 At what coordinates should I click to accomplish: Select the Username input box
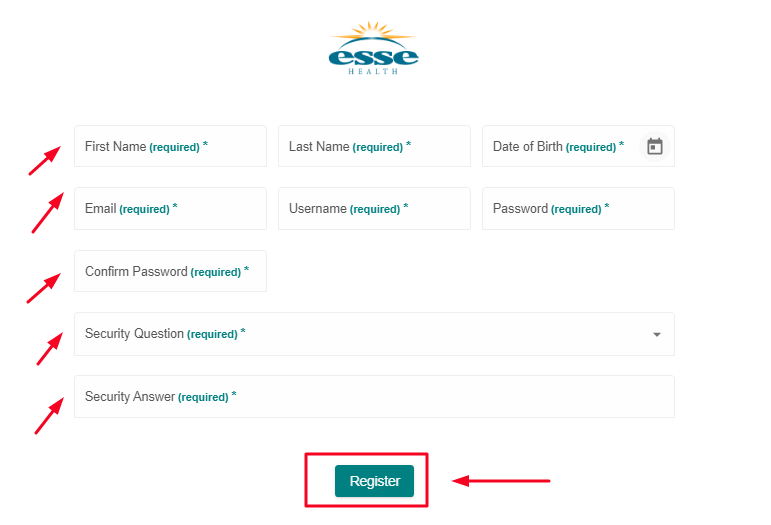click(x=374, y=208)
